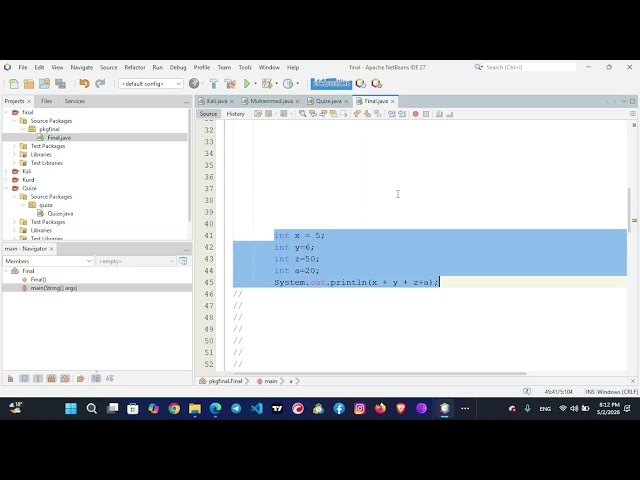Click the Source view button
This screenshot has width=640, height=480.
point(208,114)
